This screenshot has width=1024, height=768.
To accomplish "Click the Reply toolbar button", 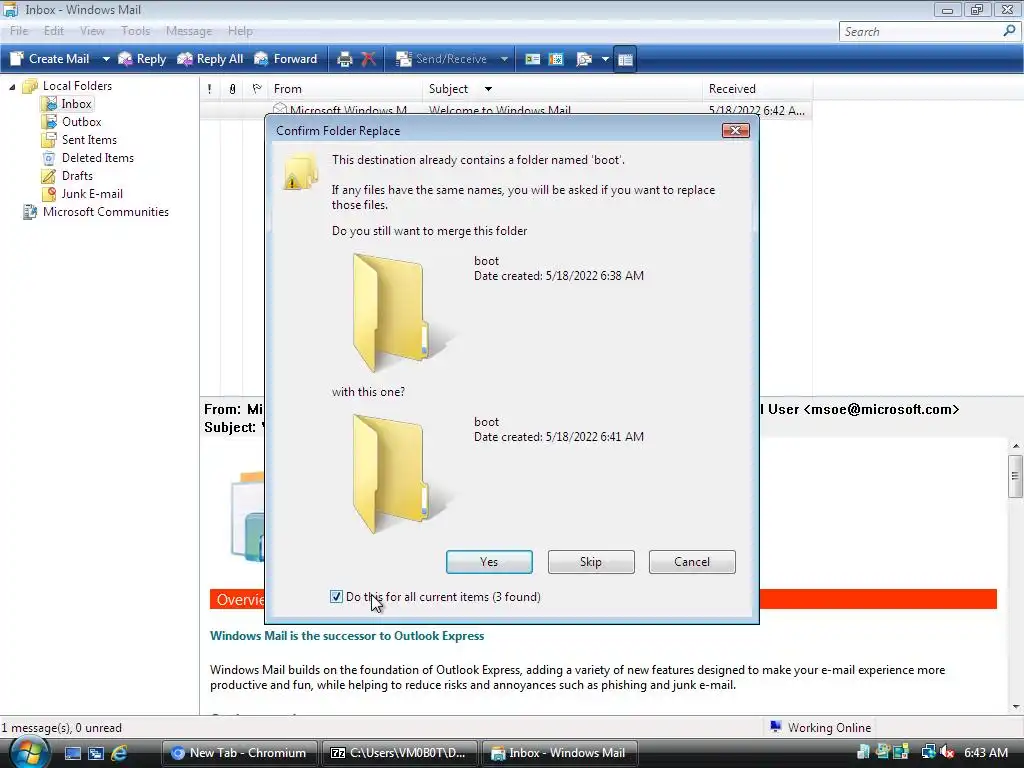I will pos(142,59).
